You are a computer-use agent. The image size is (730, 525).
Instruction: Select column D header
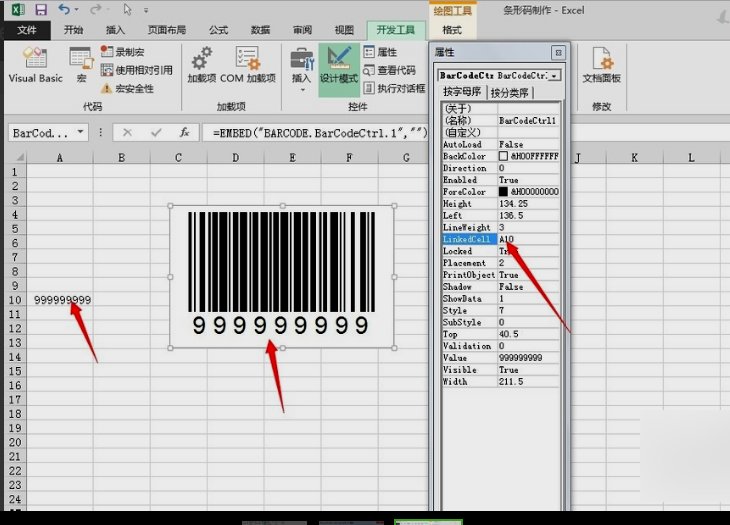[x=236, y=157]
